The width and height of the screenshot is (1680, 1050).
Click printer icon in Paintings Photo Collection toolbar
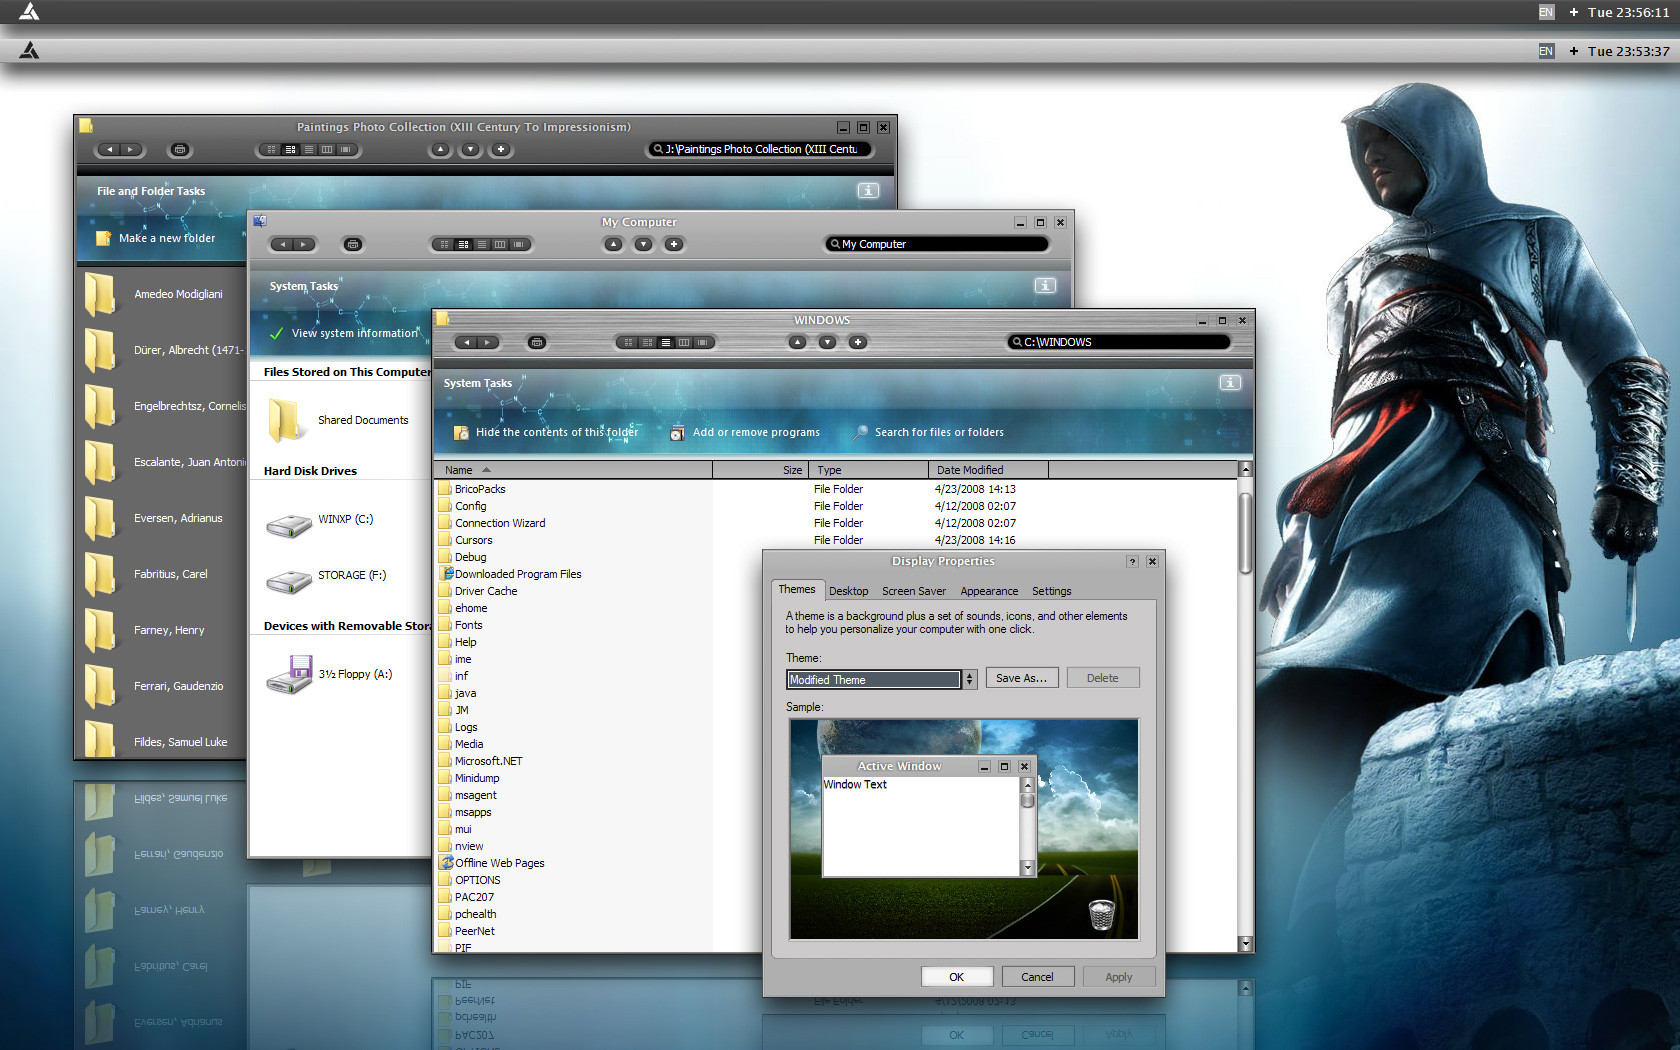click(x=180, y=150)
